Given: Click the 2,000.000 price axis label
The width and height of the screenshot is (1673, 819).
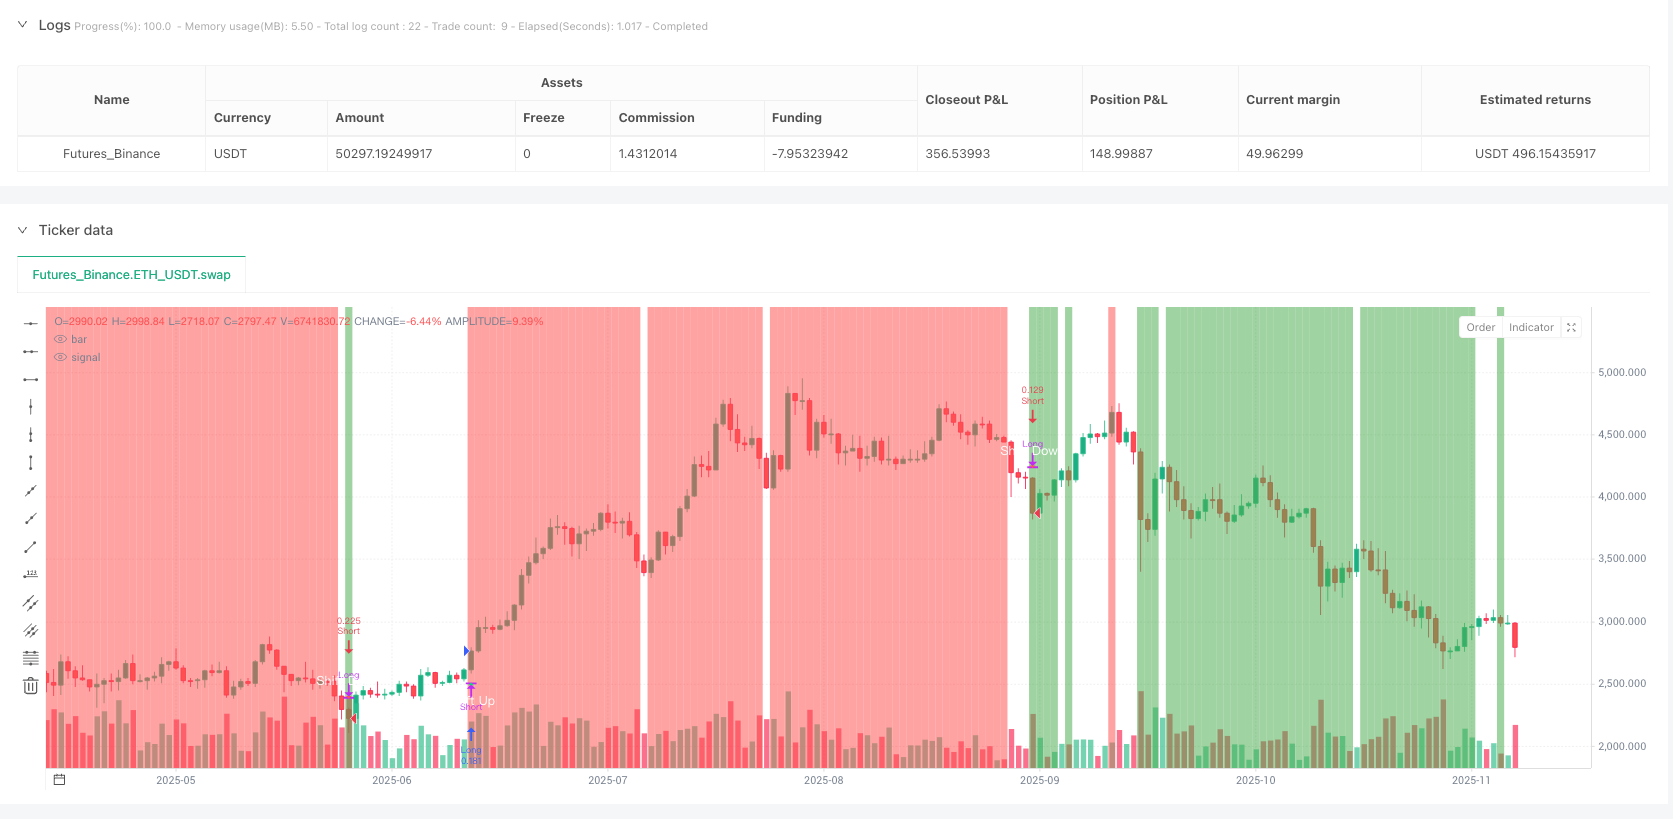Looking at the screenshot, I should 1622,746.
